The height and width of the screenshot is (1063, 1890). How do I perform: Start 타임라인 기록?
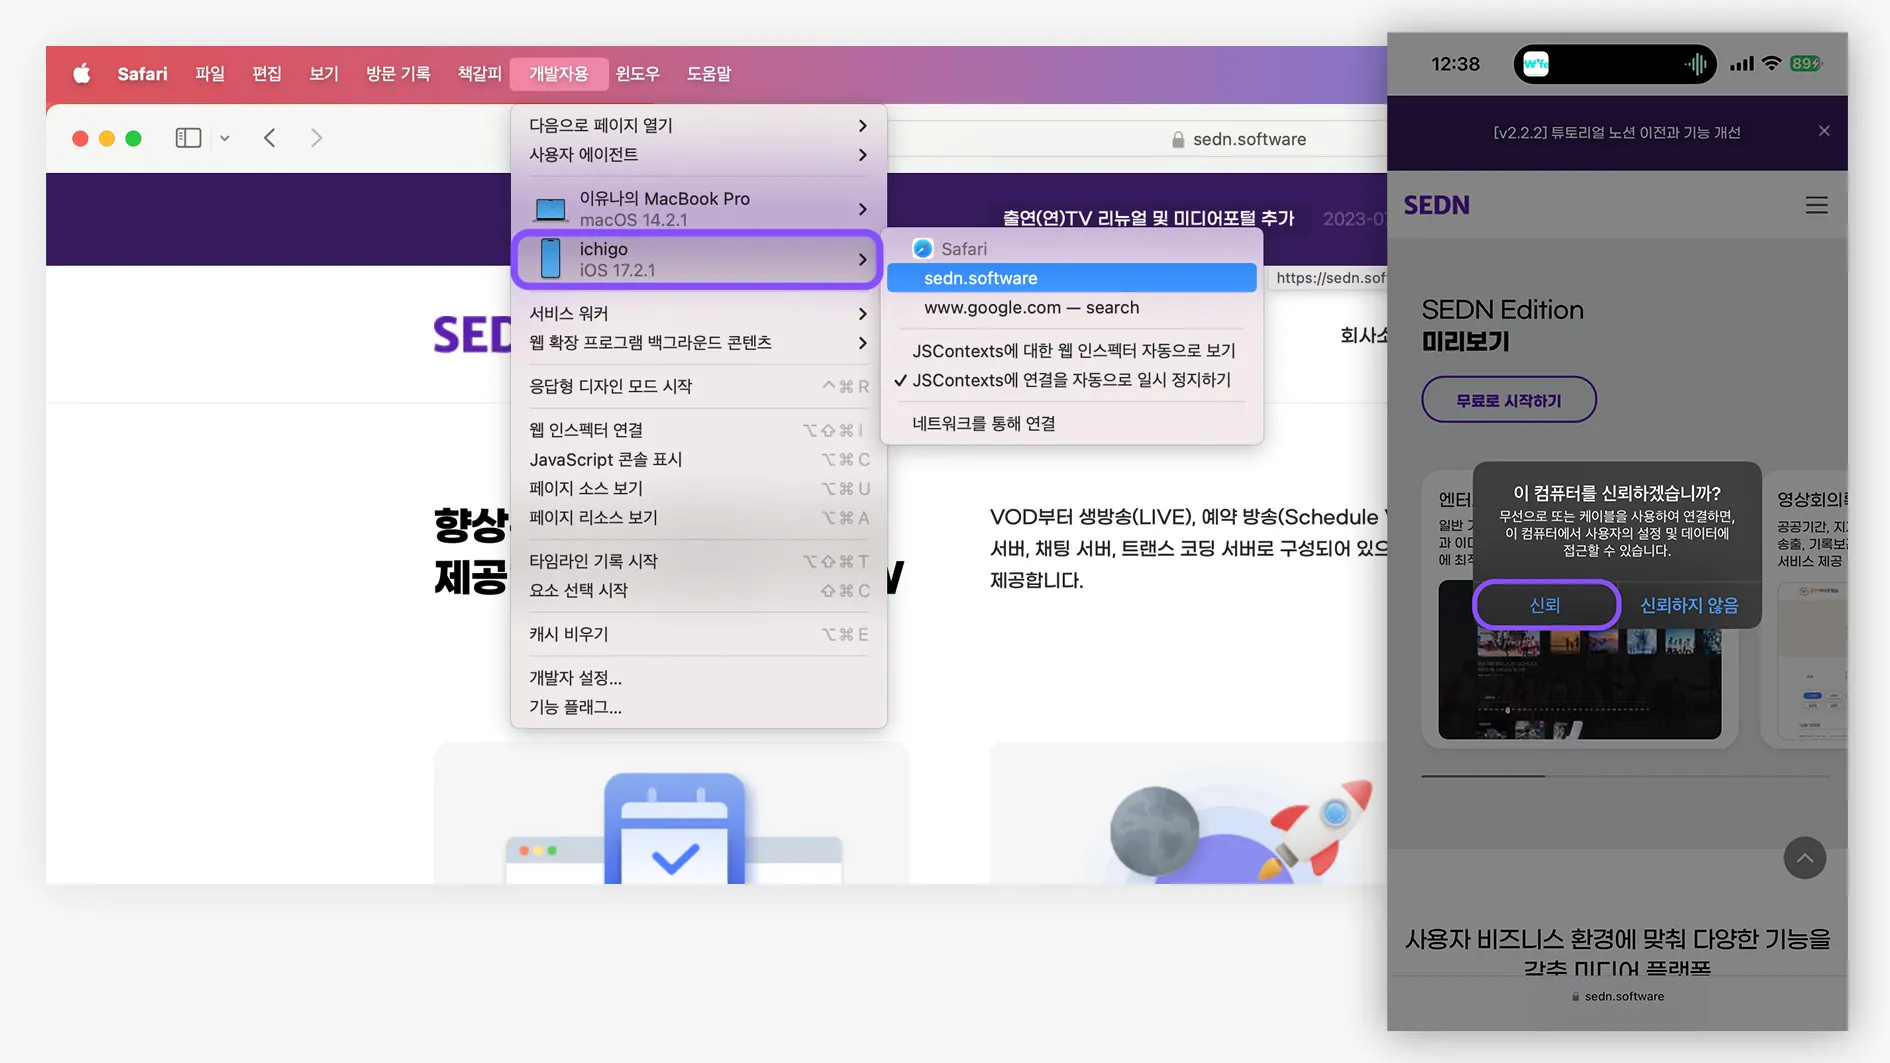[698, 562]
